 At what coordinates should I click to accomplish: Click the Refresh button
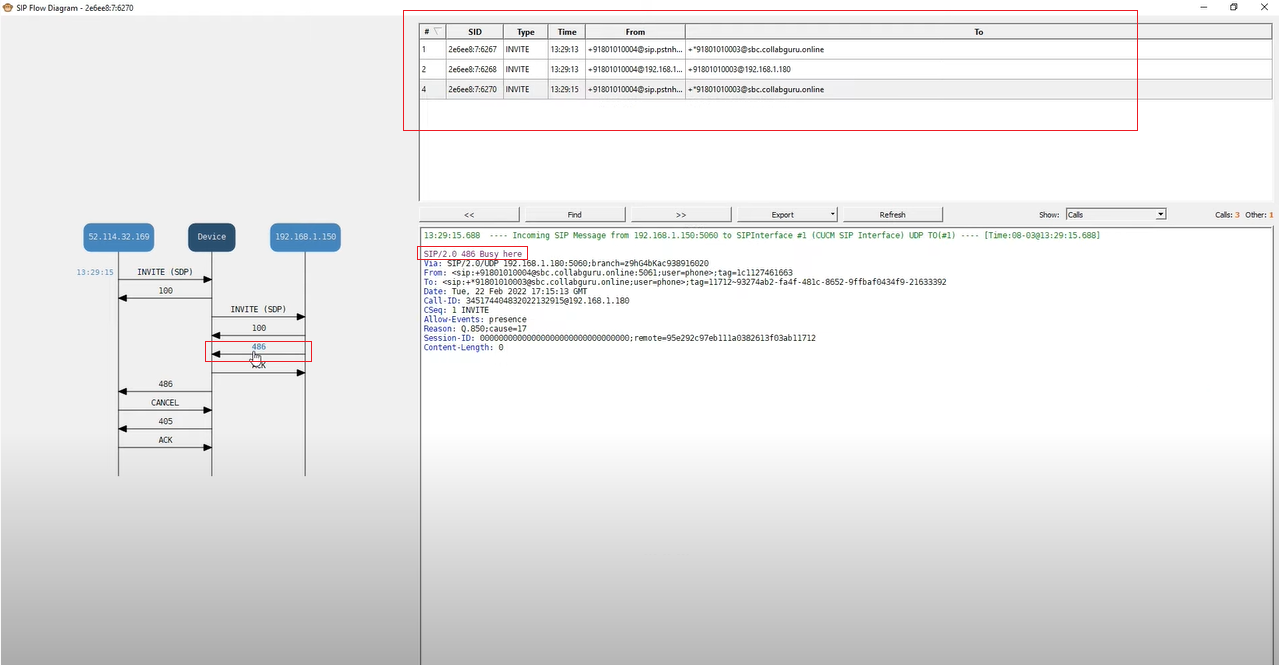pyautogui.click(x=893, y=214)
